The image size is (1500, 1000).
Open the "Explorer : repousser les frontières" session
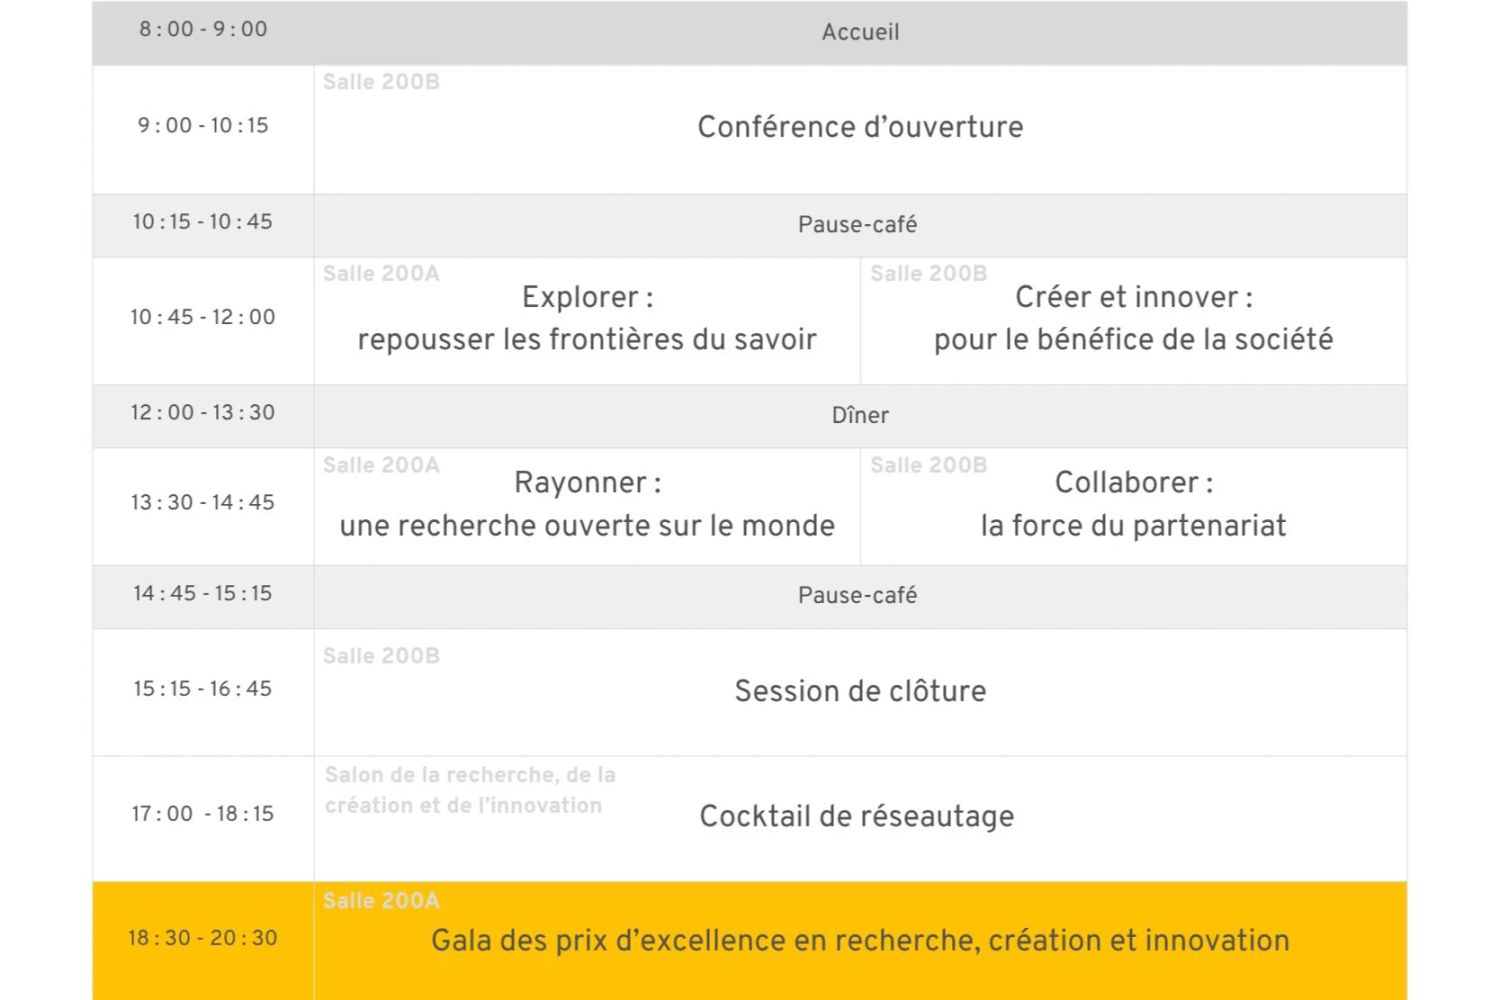tap(587, 318)
